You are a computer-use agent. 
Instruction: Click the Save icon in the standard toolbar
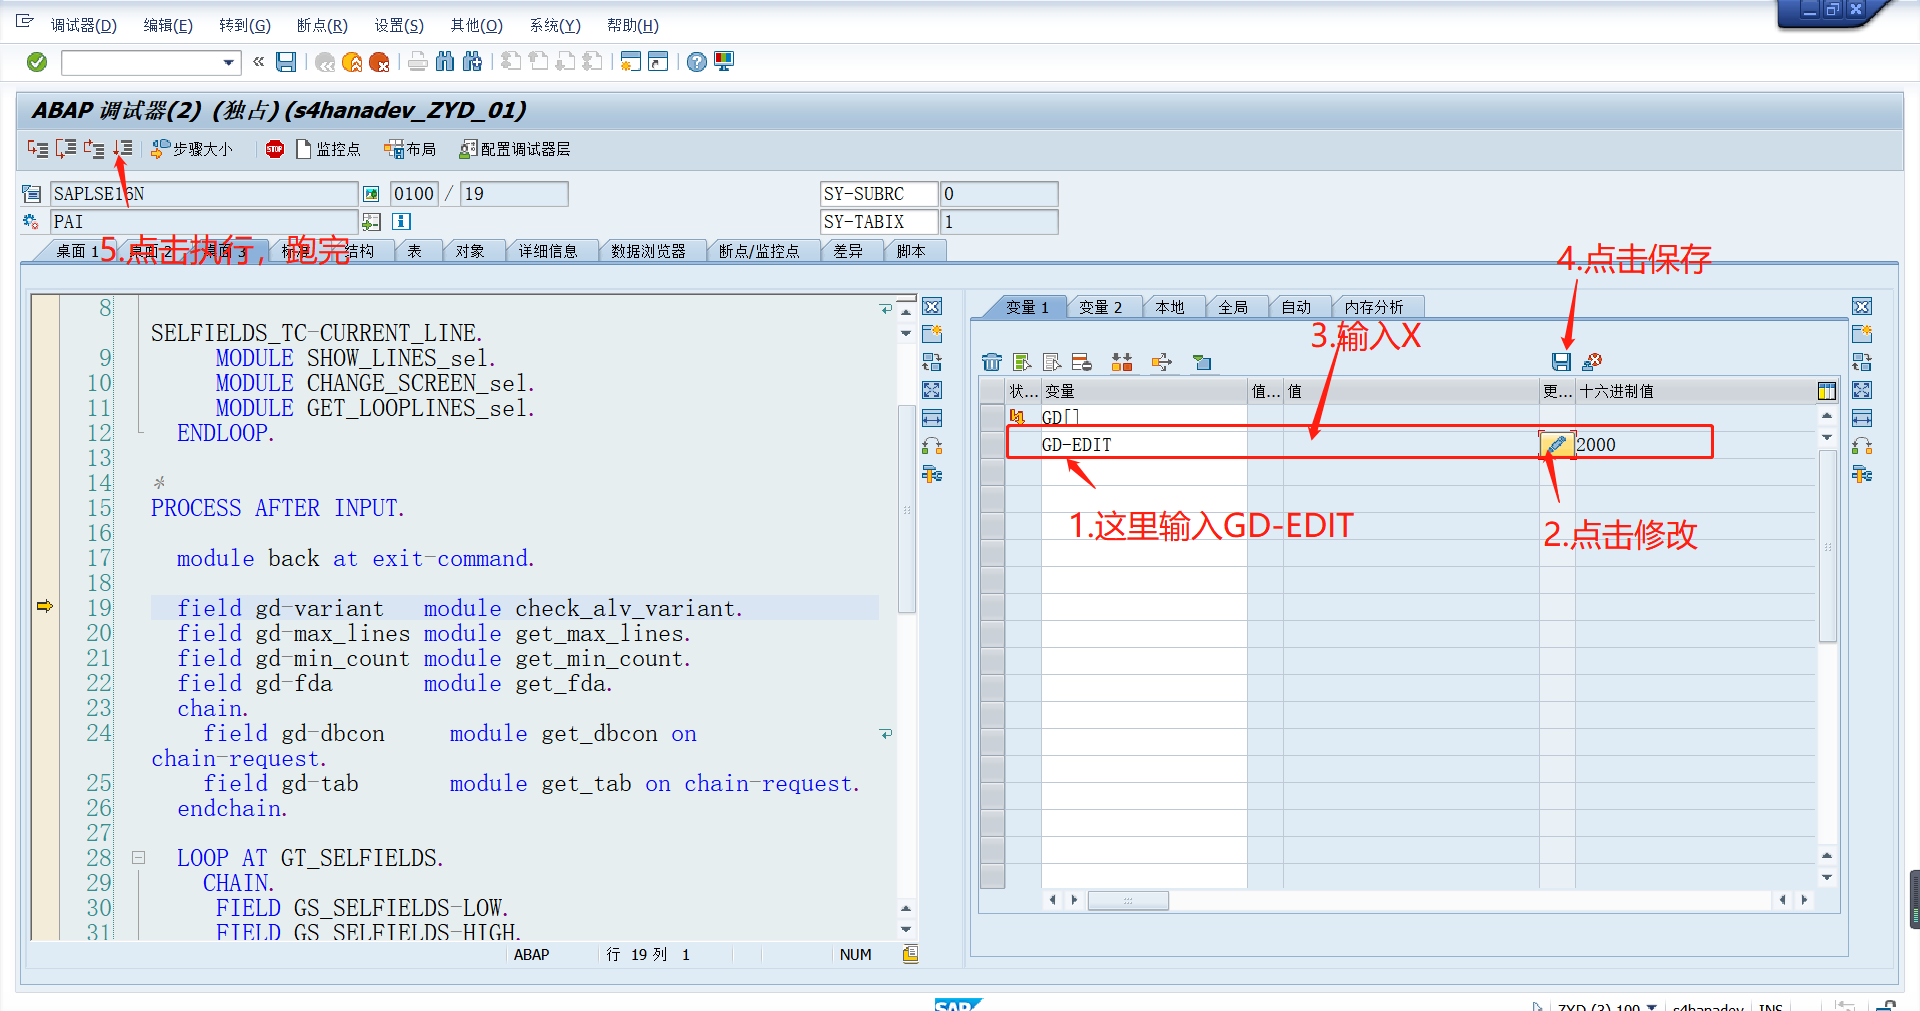[286, 63]
